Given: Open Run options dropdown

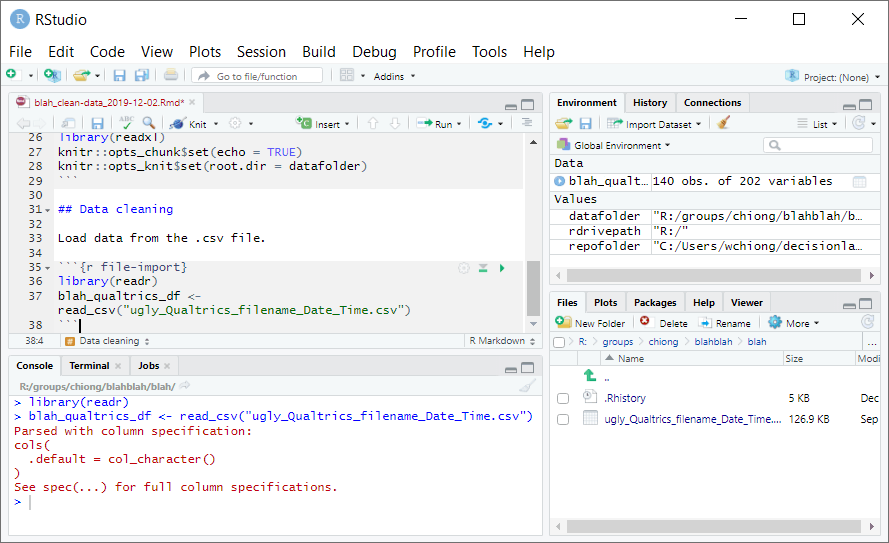Looking at the screenshot, I should tap(459, 124).
